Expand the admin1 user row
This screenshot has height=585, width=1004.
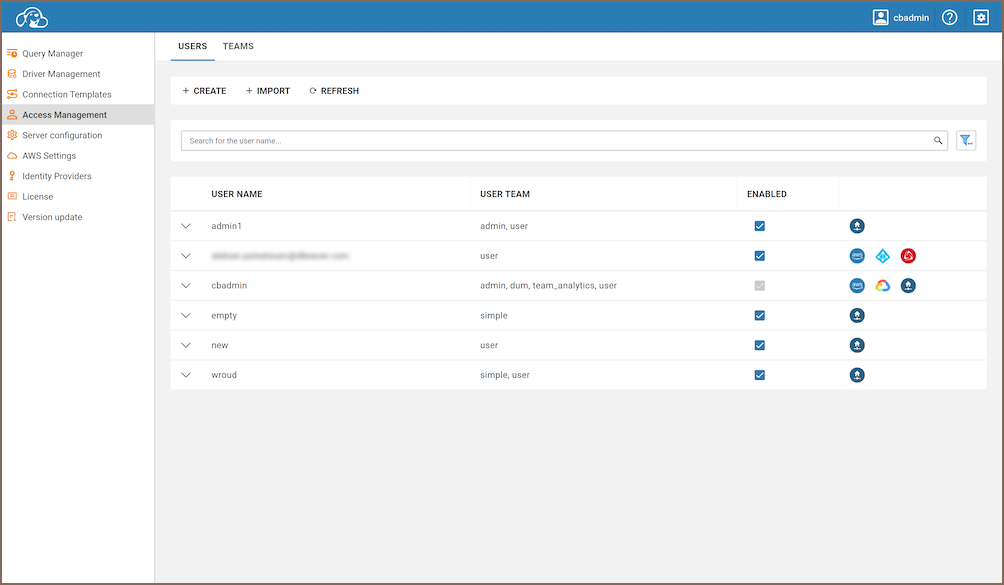186,226
